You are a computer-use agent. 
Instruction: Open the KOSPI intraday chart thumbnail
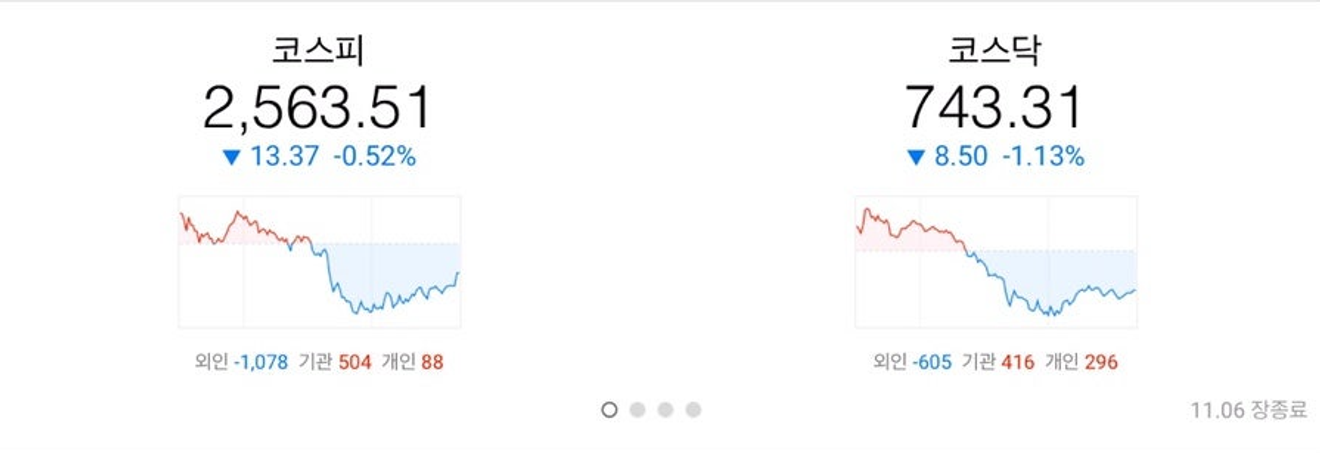tap(319, 262)
